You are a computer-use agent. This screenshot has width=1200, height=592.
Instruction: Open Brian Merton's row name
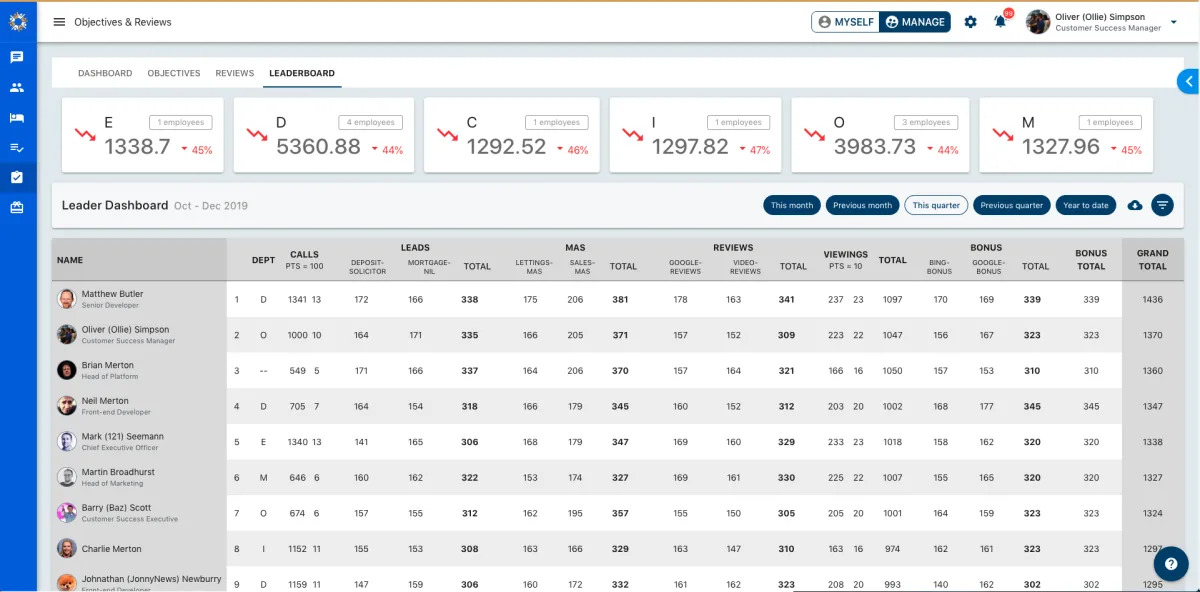(107, 365)
